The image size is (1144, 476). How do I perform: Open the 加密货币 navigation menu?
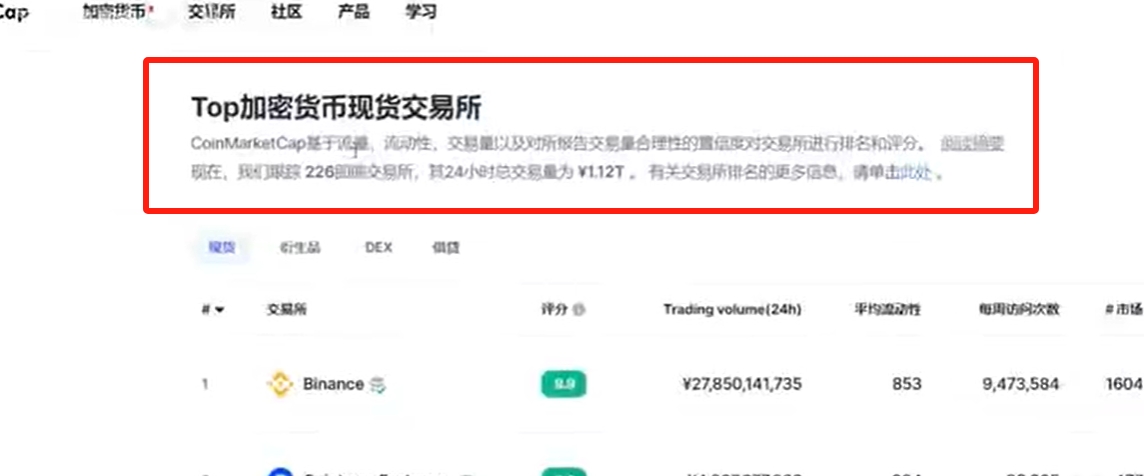tap(116, 12)
